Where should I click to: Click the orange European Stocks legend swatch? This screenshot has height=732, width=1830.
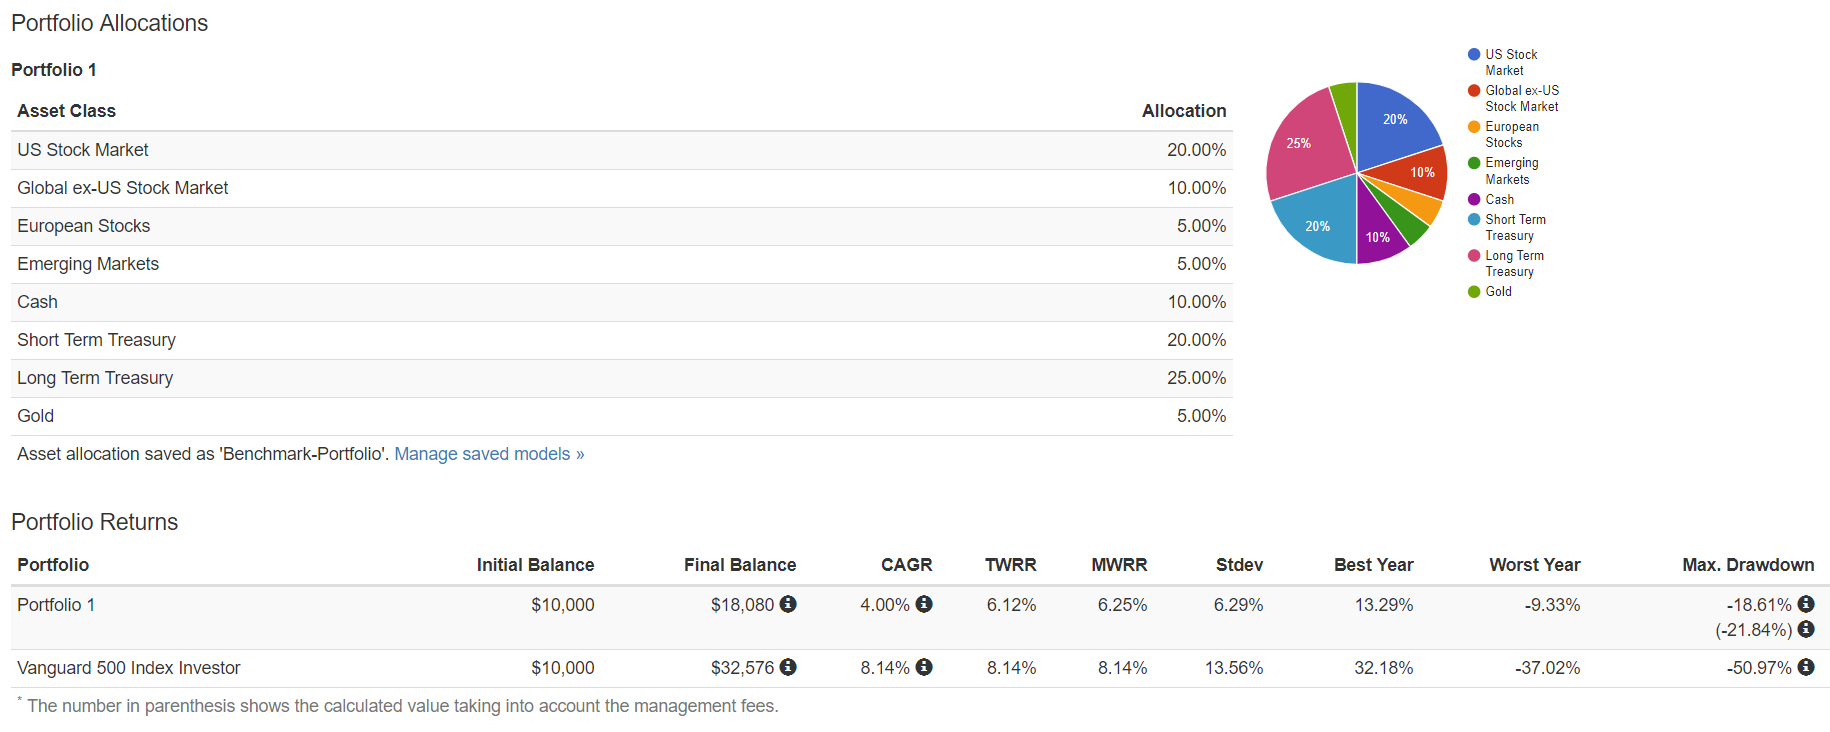1474,127
